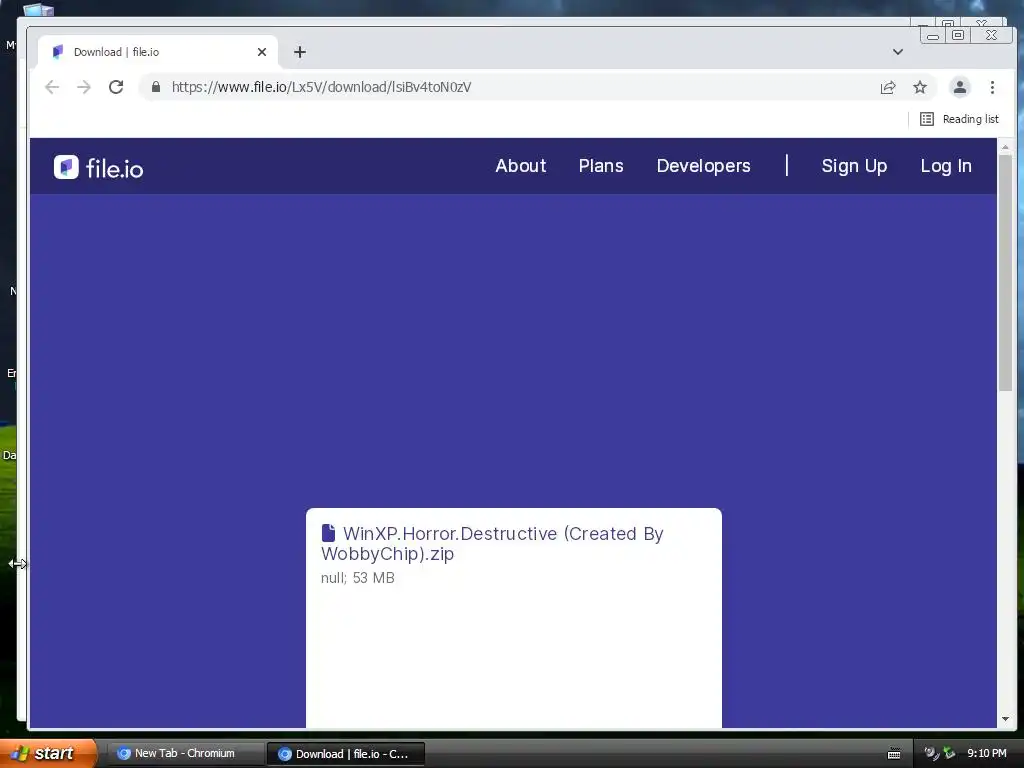
Task: Click the 'null; 53 MB' file size text
Action: point(358,578)
